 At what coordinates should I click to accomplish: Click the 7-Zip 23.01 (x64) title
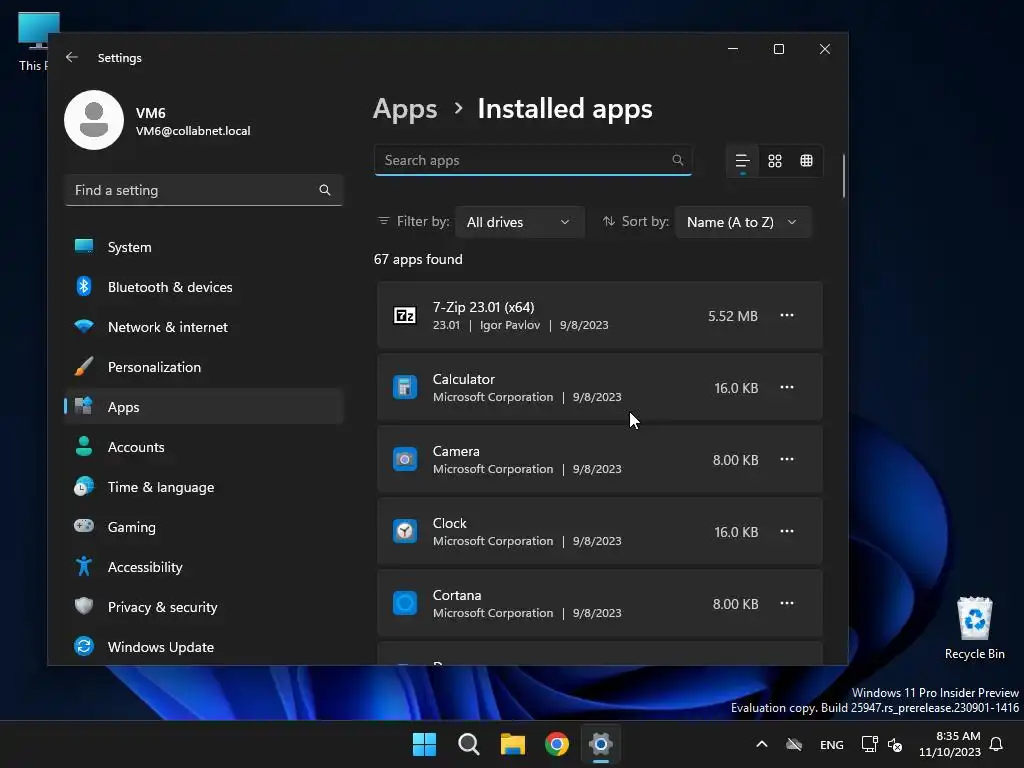pyautogui.click(x=483, y=307)
